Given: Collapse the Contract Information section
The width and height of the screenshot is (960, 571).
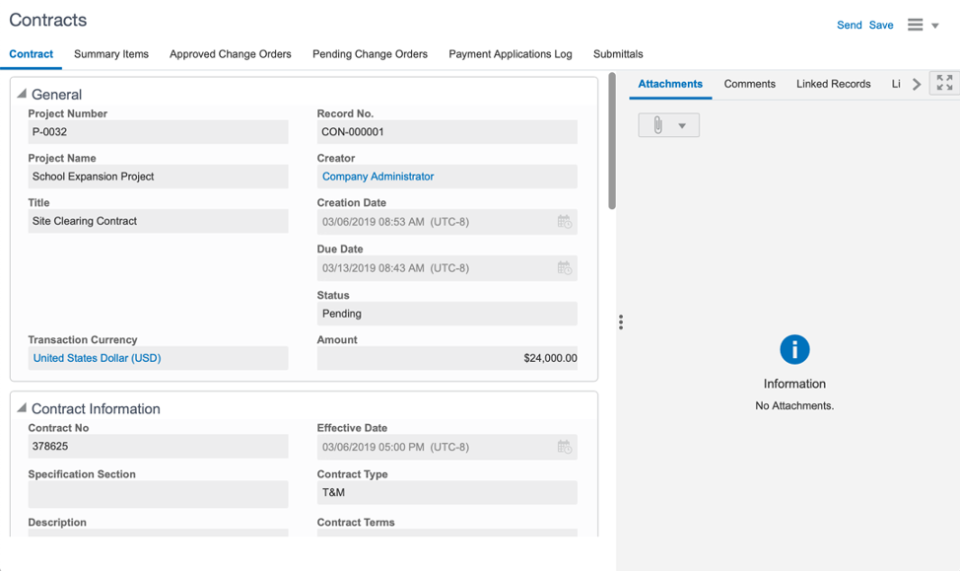Looking at the screenshot, I should (x=22, y=408).
